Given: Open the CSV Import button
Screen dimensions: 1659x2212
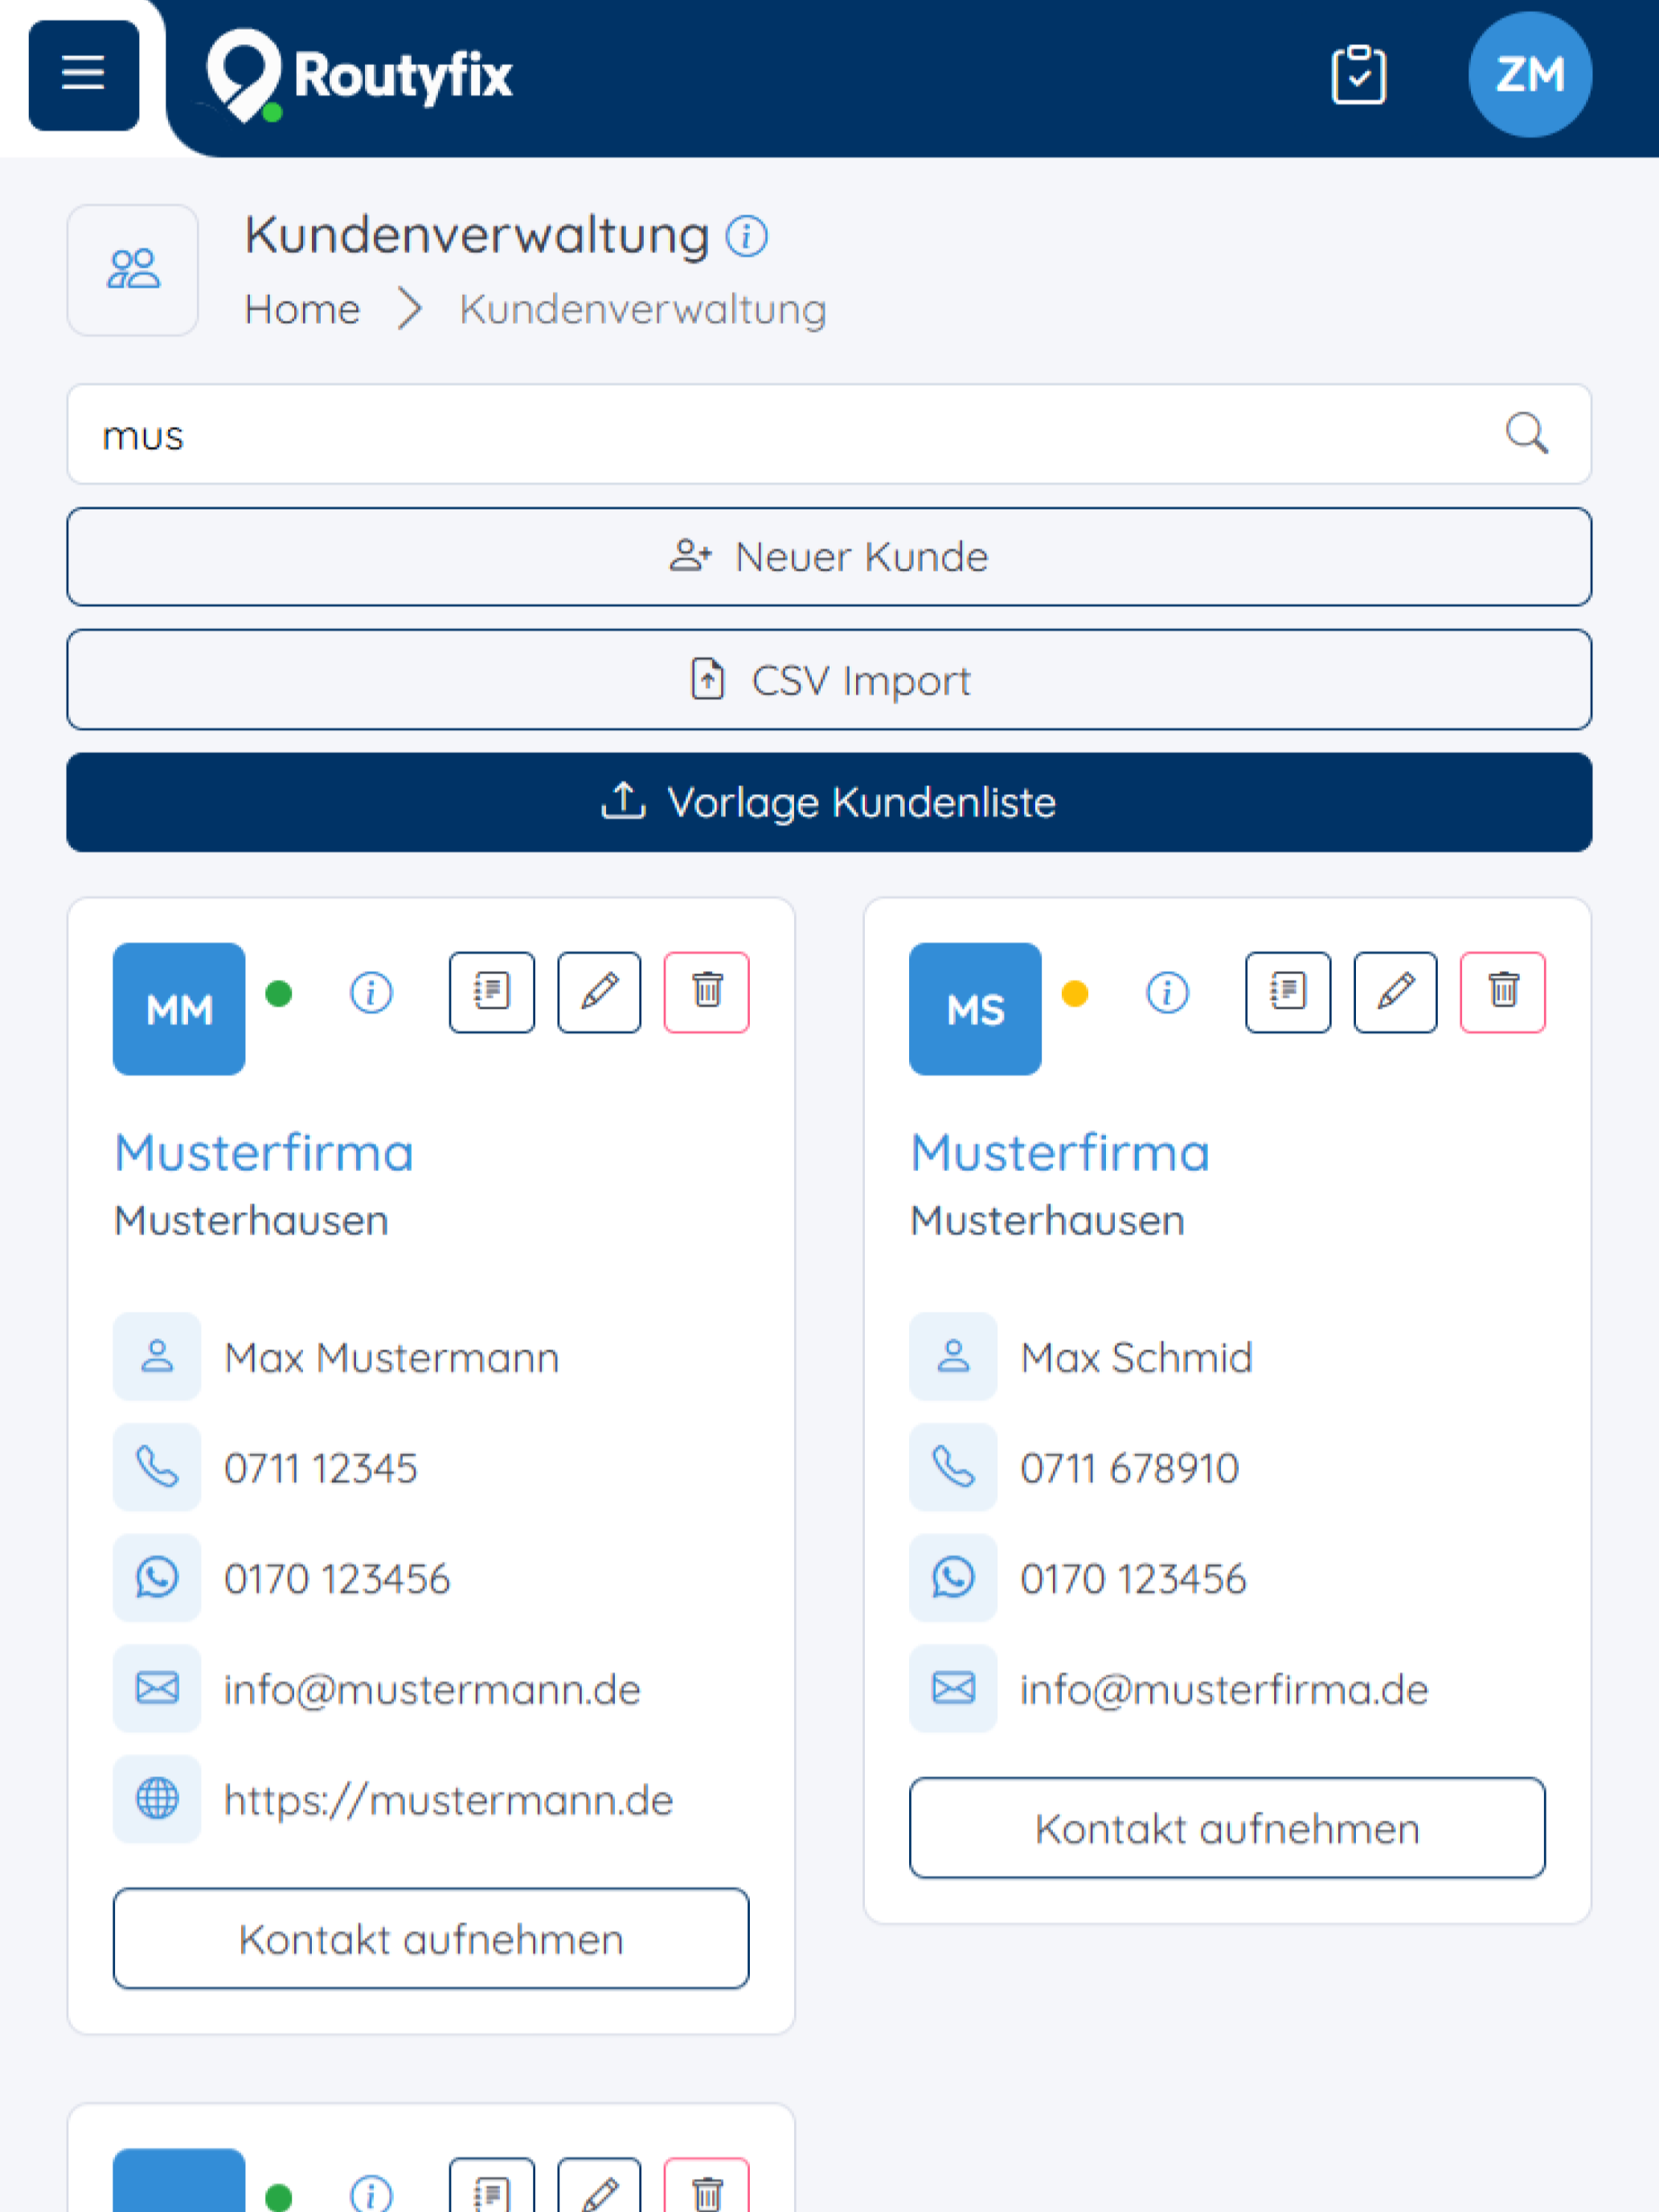Looking at the screenshot, I should [829, 680].
